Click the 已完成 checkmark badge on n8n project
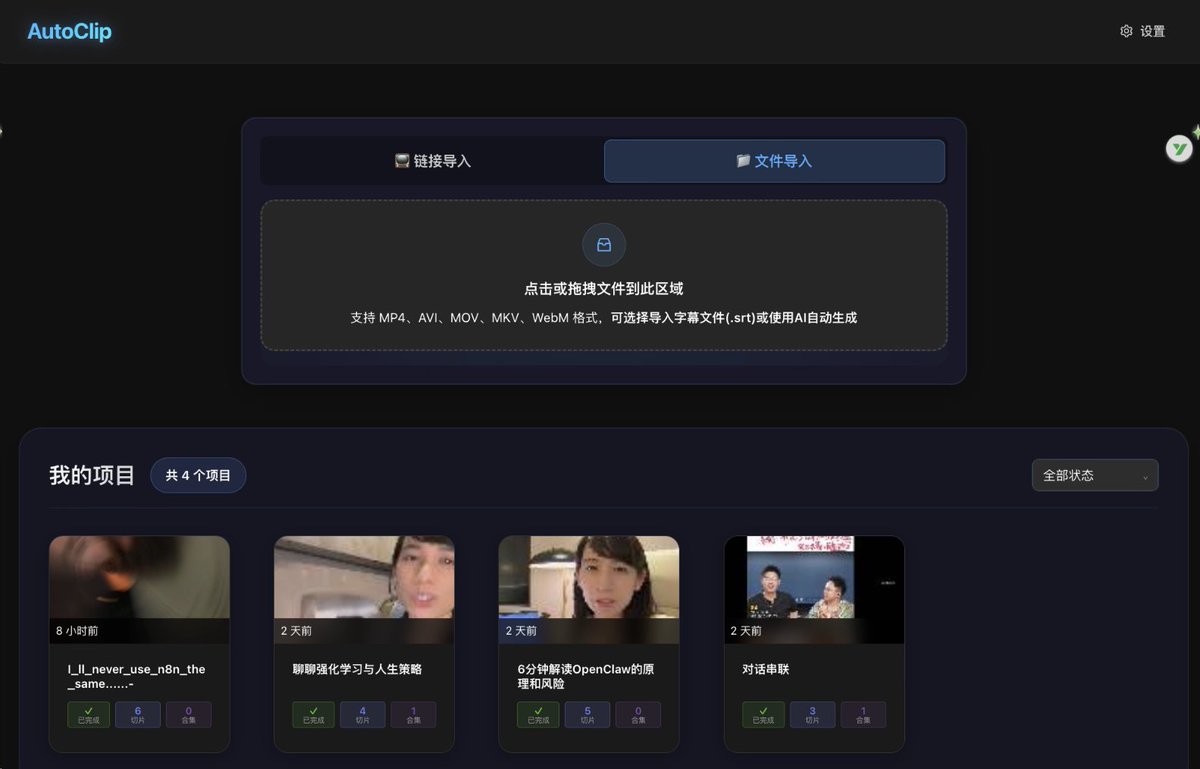 [x=88, y=715]
